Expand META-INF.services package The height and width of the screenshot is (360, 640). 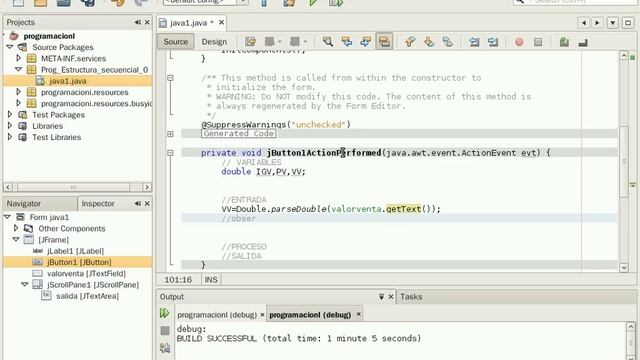(x=18, y=58)
